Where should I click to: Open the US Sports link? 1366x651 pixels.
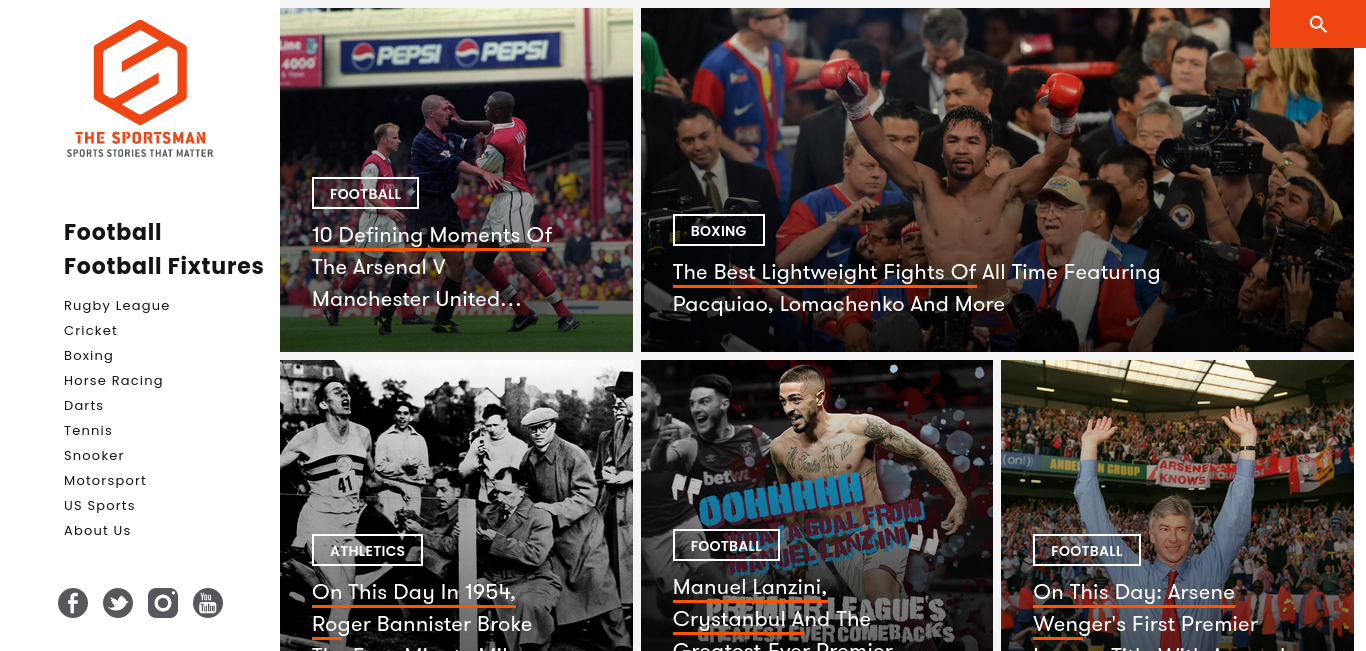(x=99, y=506)
